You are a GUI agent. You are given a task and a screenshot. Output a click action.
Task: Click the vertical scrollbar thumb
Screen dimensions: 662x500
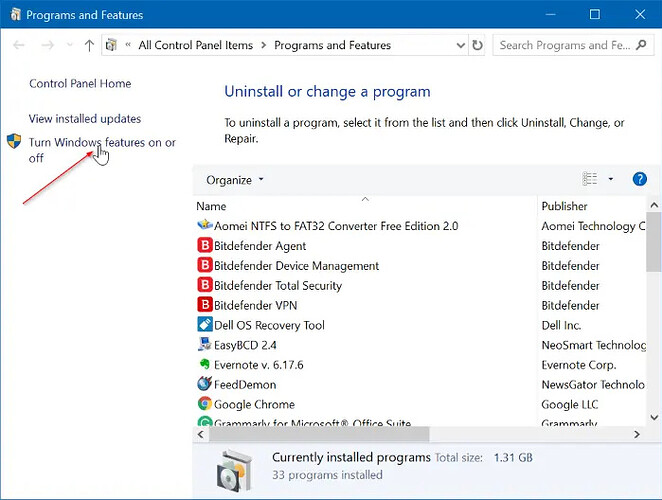point(654,242)
